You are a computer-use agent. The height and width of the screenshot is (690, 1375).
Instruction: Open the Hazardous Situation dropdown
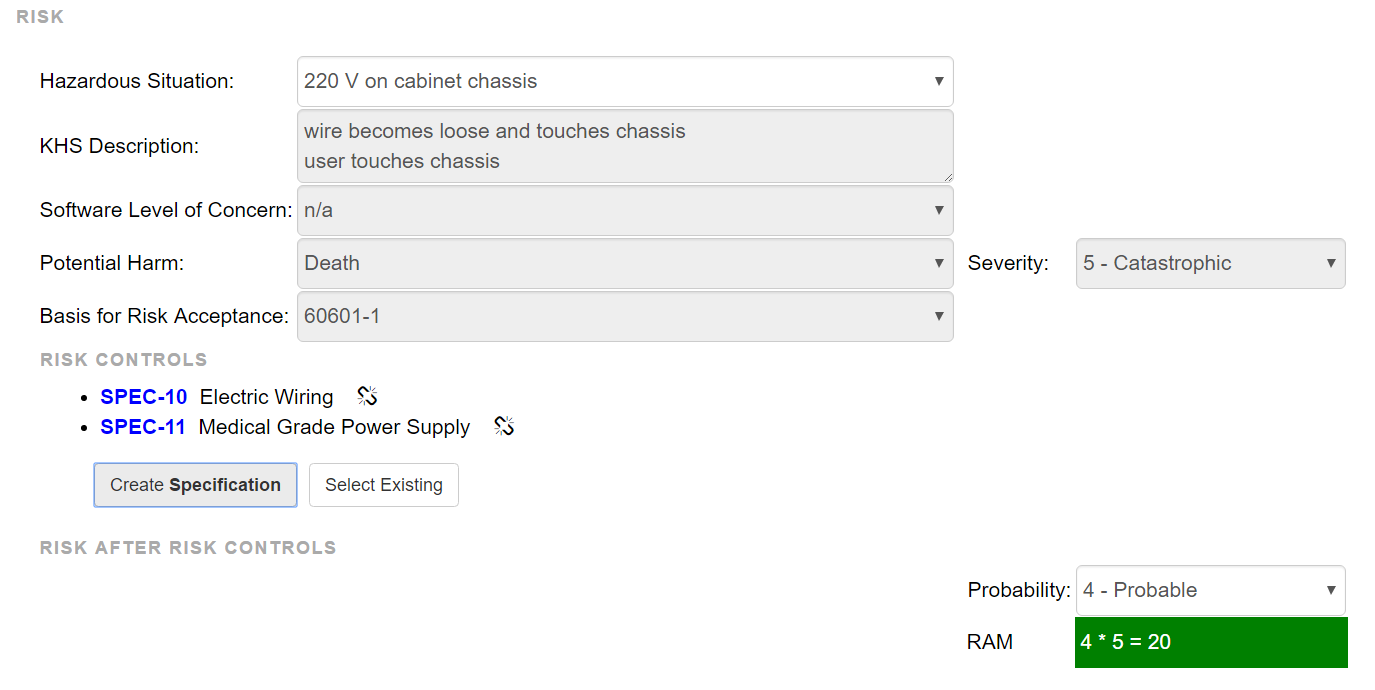pyautogui.click(x=625, y=81)
